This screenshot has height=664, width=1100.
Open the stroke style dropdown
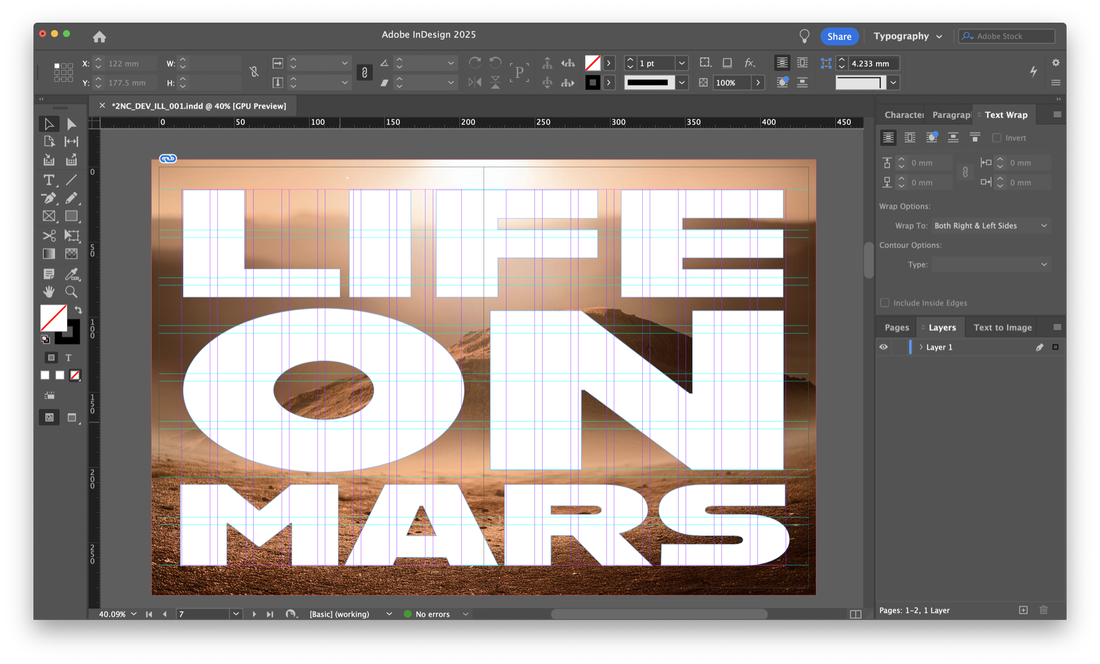681,83
